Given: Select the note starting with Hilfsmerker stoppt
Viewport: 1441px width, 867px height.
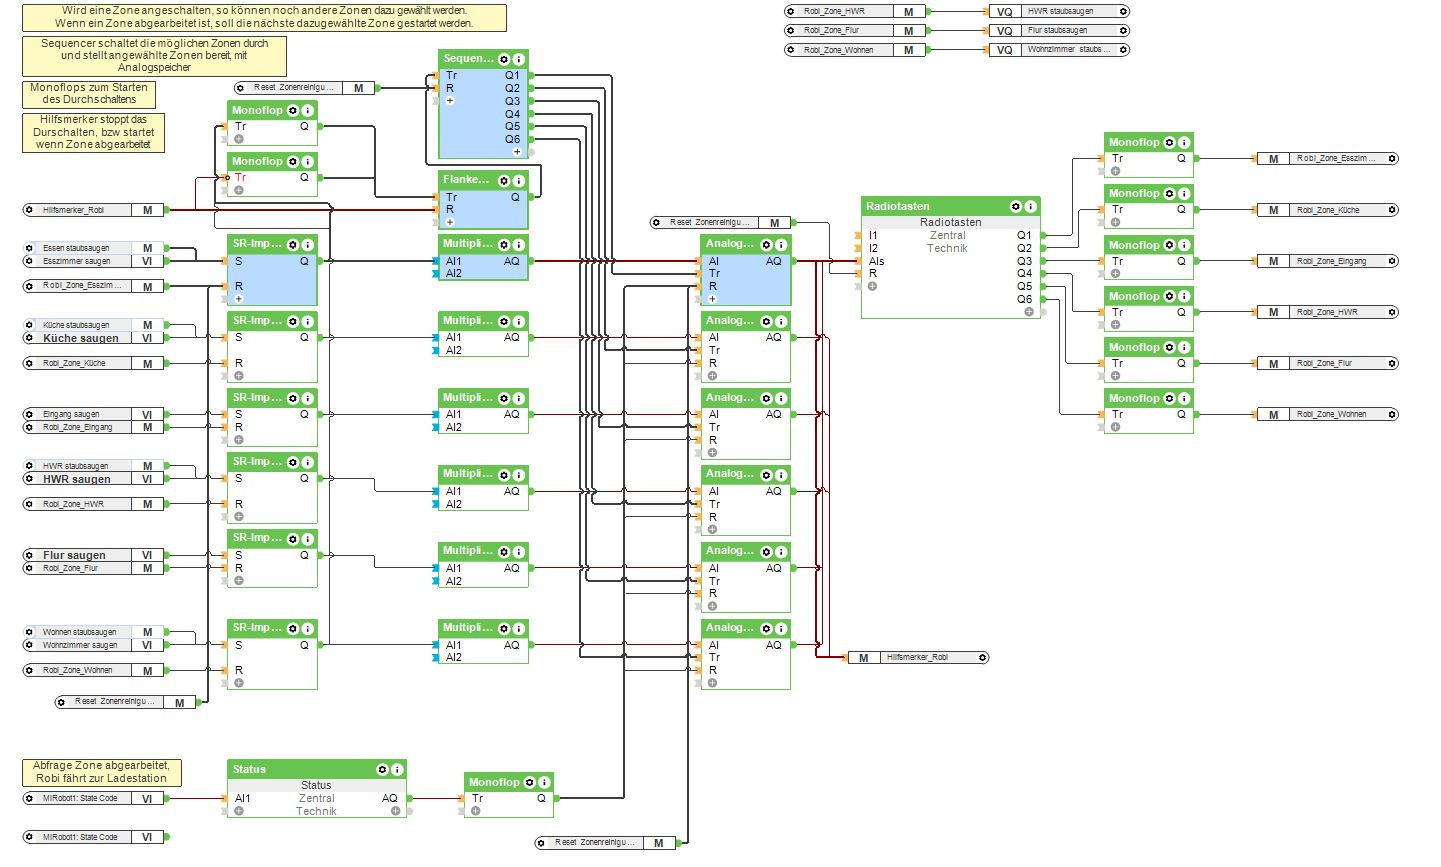Looking at the screenshot, I should (93, 132).
